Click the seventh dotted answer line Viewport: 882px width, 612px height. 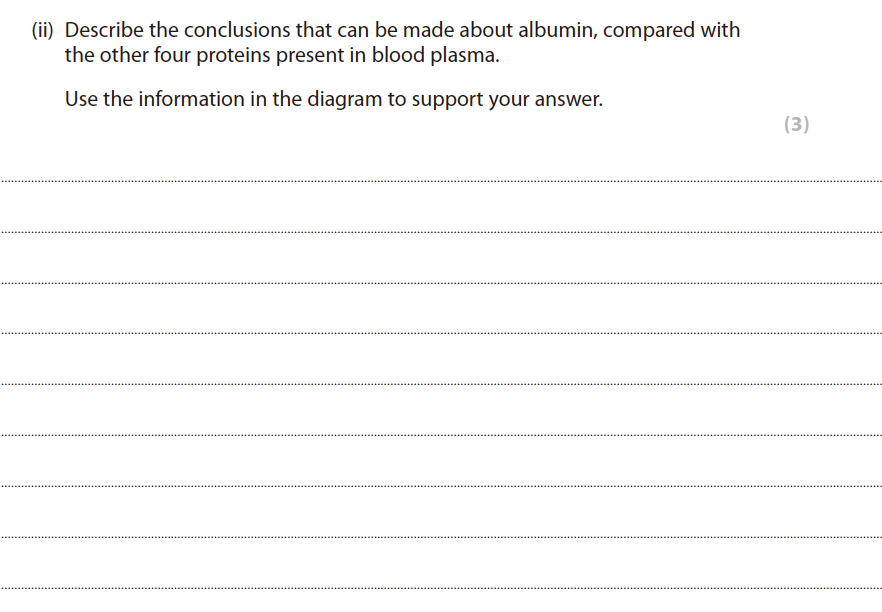coord(441,486)
